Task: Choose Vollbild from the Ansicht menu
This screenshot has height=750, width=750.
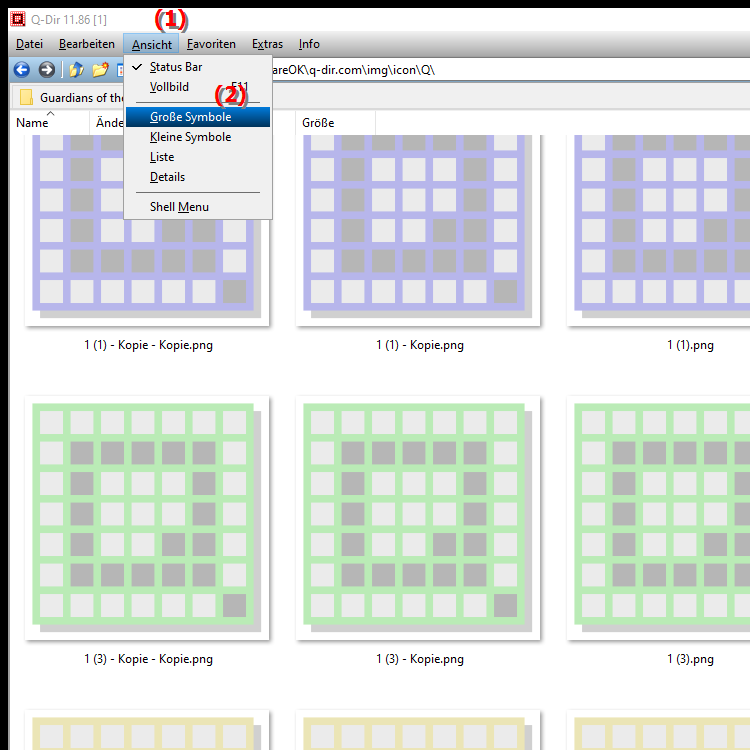Action: 198,87
